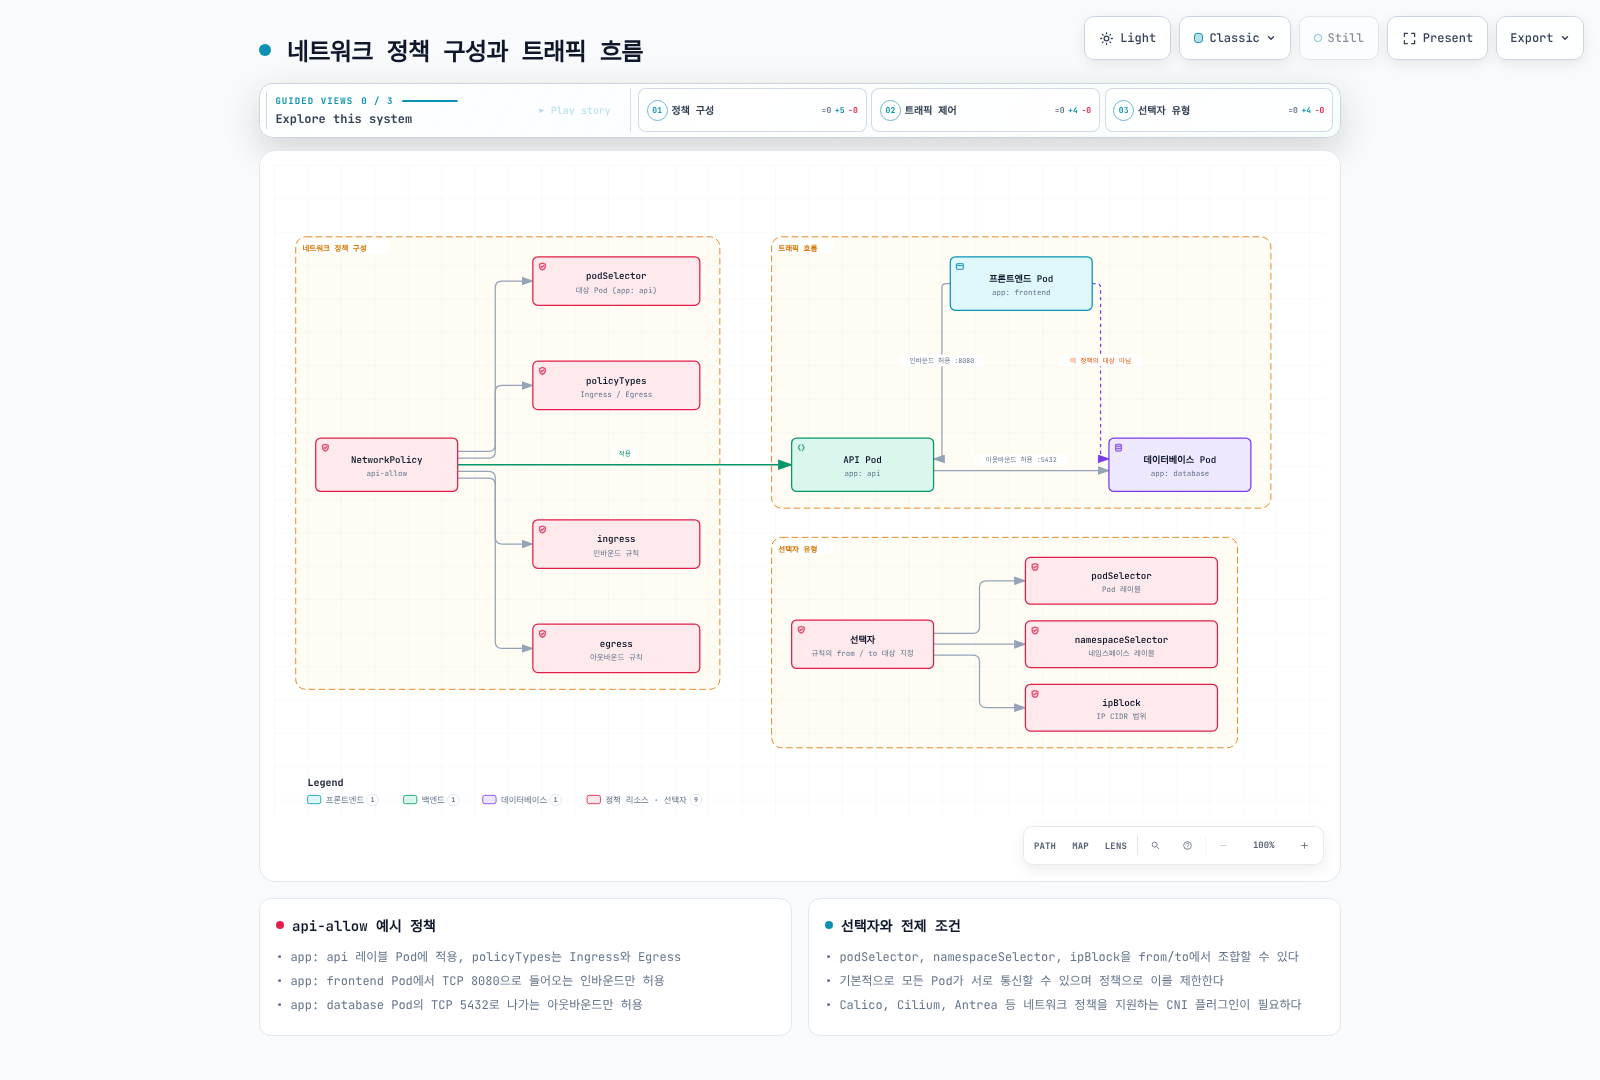Open the help question-mark icon
This screenshot has height=1080, width=1600.
coord(1187,846)
